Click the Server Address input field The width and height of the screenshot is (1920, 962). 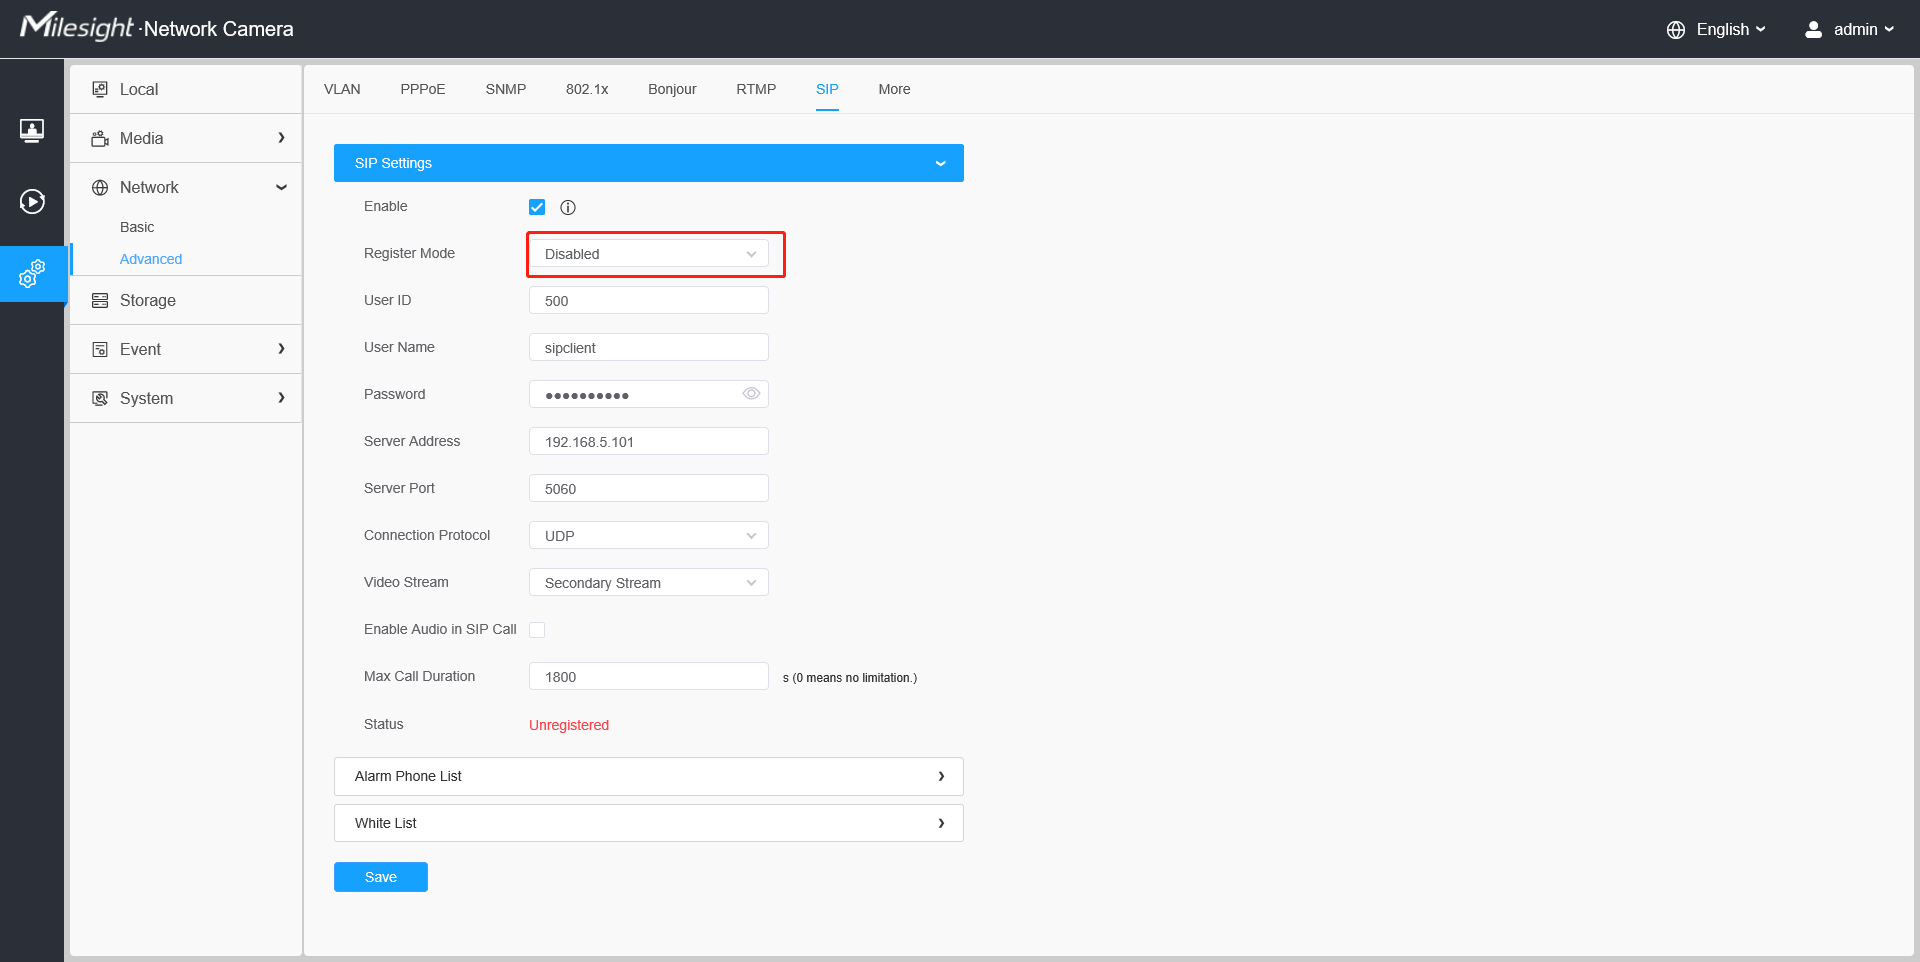(649, 441)
